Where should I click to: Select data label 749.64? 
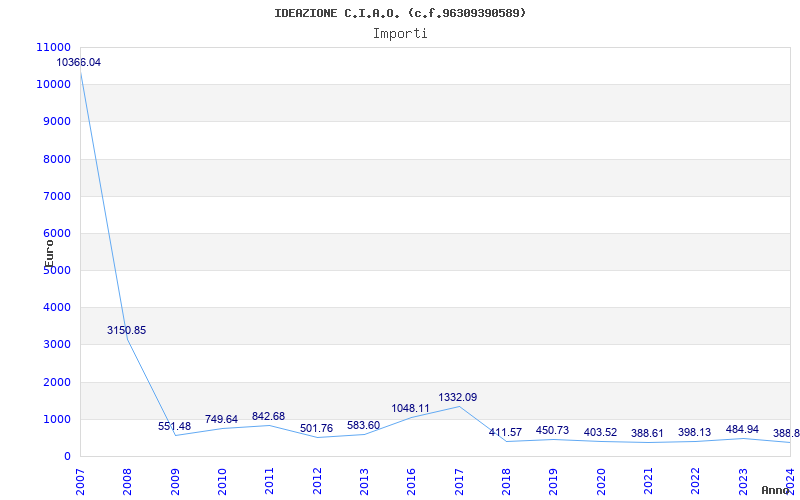pyautogui.click(x=221, y=419)
